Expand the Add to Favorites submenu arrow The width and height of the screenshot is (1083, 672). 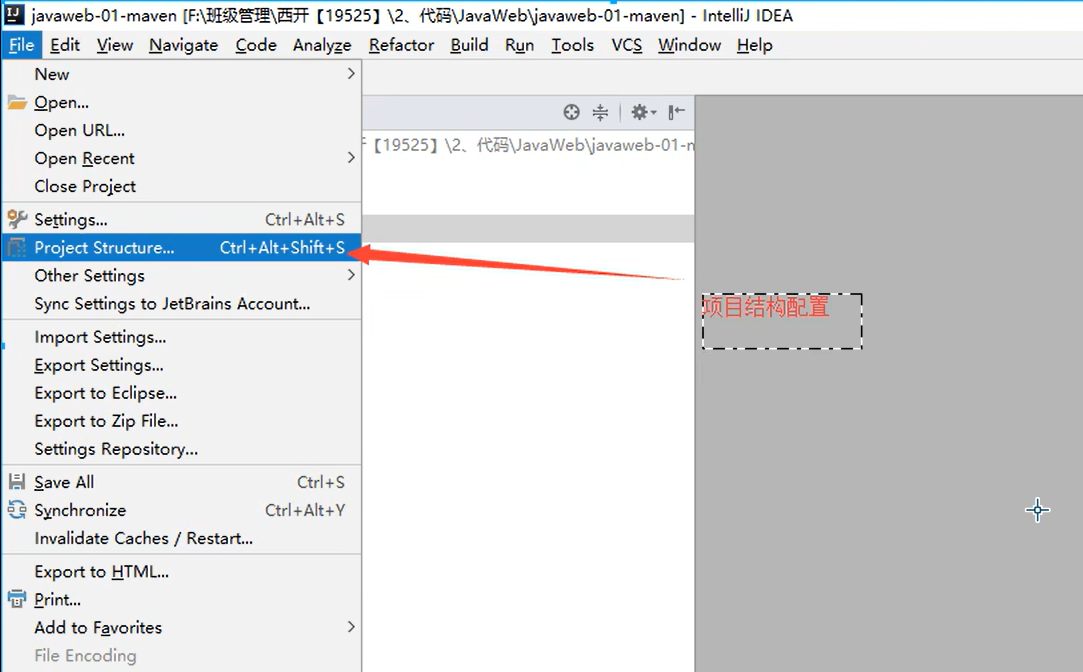click(x=351, y=626)
